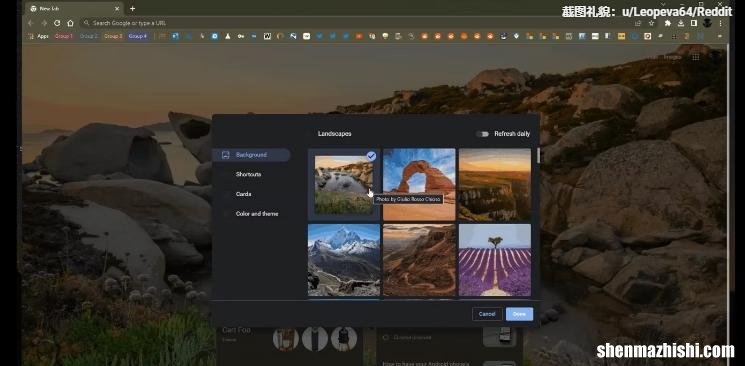Open Group 2 bookmark folder

[88, 36]
